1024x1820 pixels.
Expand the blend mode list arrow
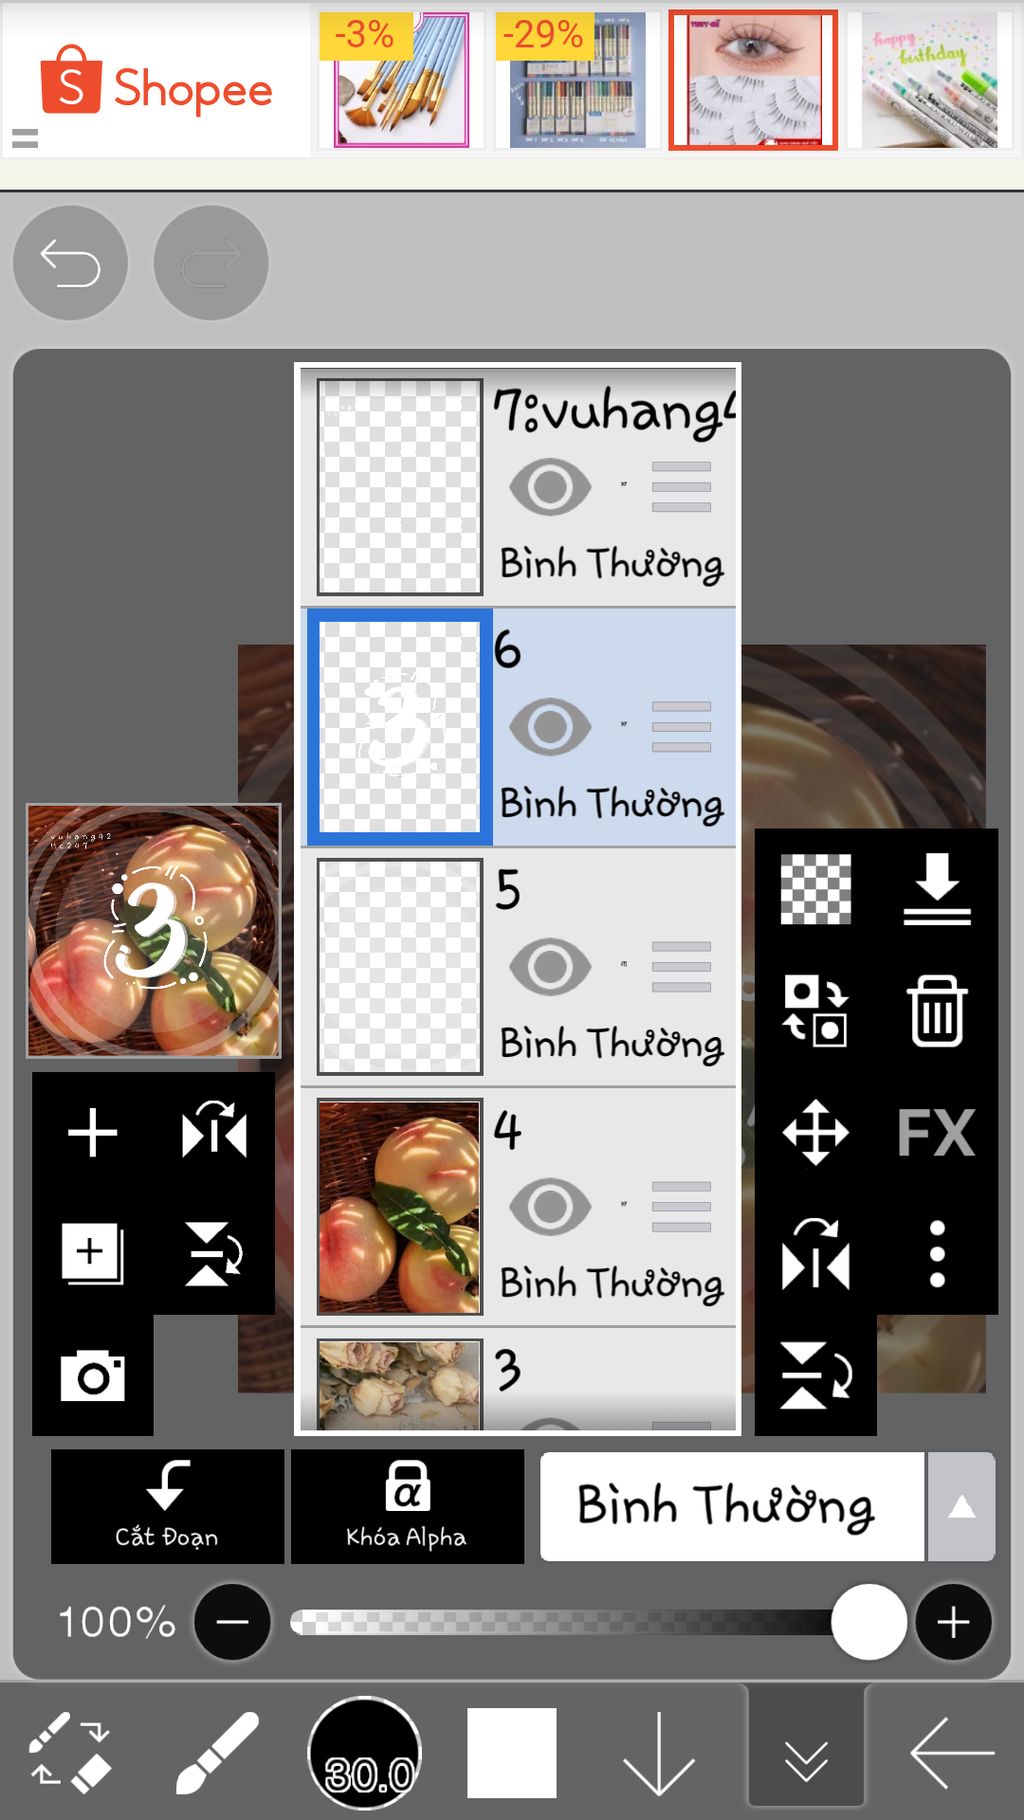(961, 1507)
